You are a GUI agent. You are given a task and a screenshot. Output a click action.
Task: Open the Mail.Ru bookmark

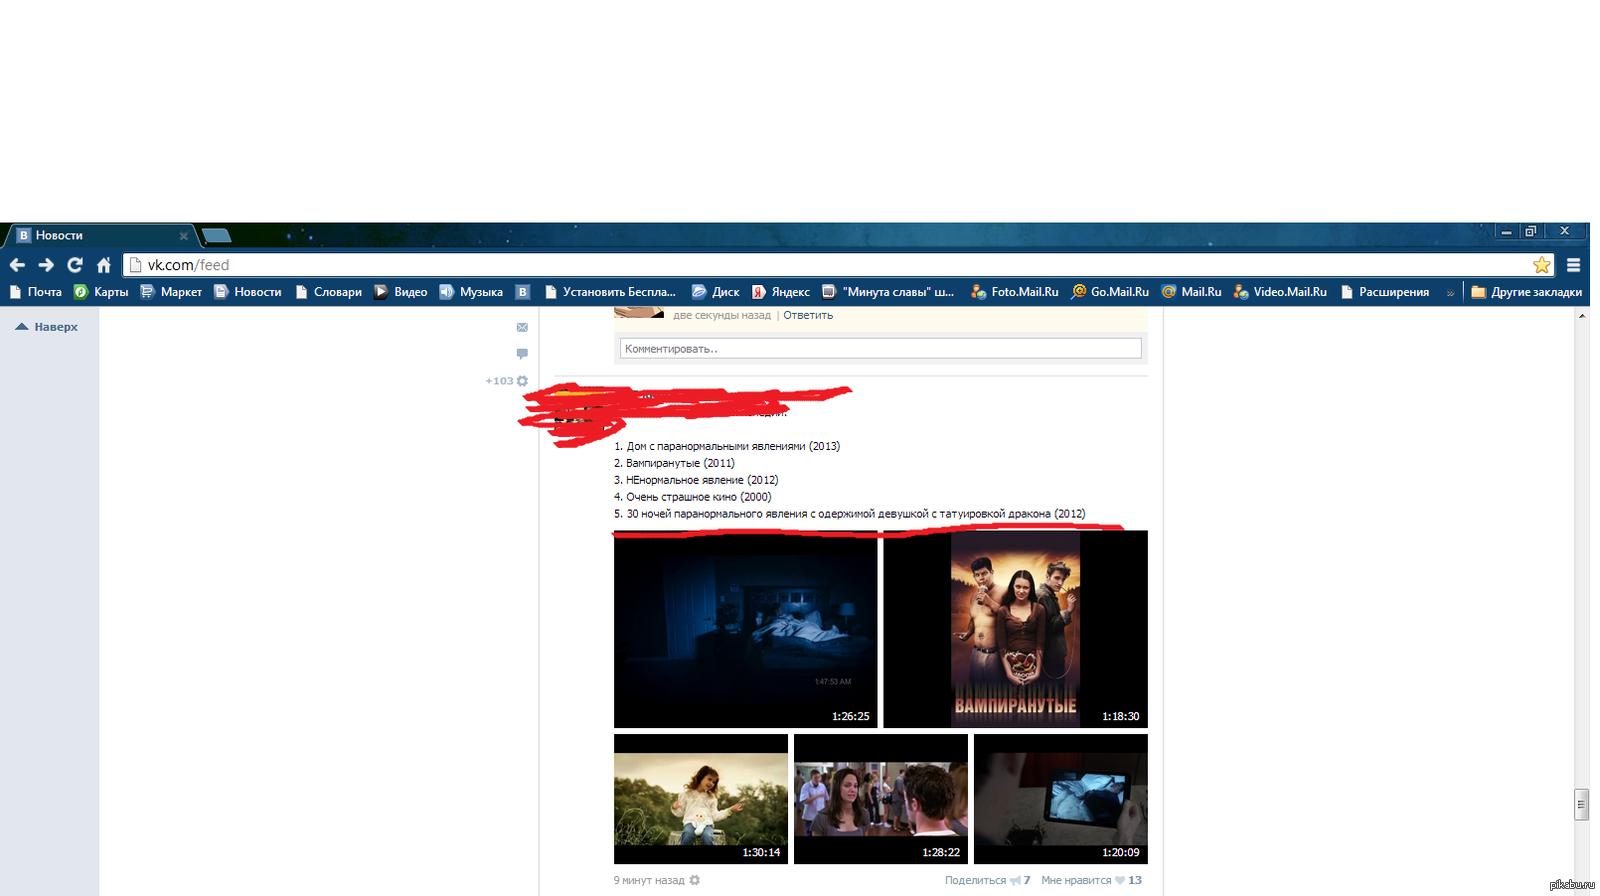pyautogui.click(x=1191, y=292)
